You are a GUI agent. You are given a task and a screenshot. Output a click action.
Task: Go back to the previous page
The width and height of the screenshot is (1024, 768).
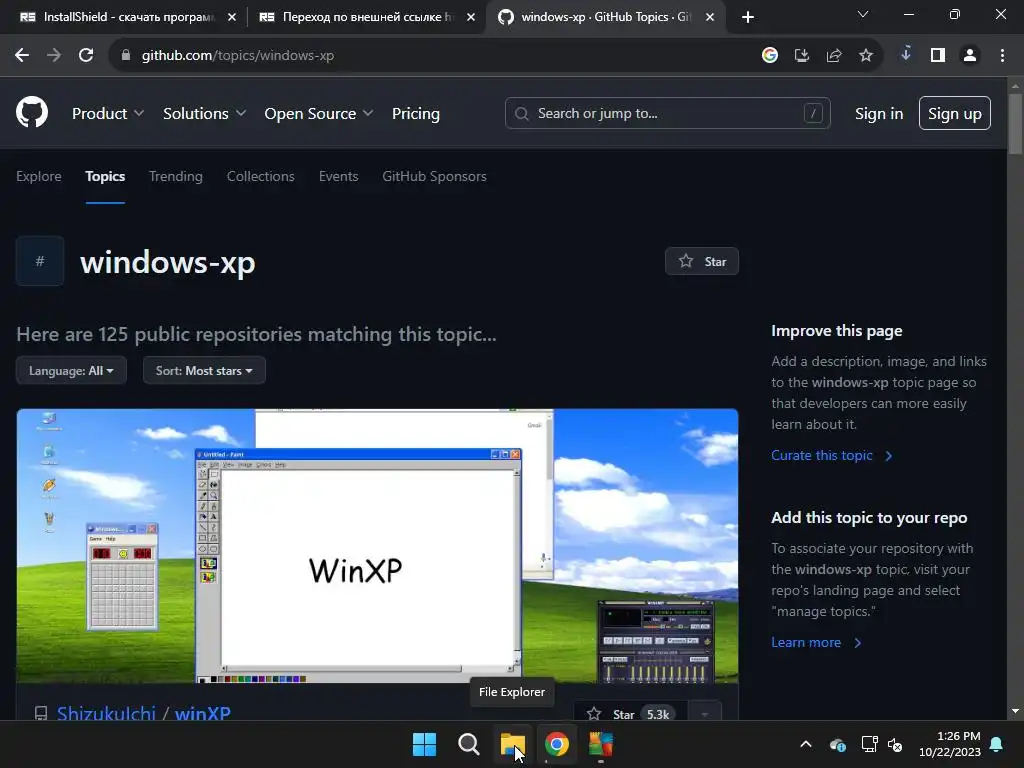tap(22, 56)
